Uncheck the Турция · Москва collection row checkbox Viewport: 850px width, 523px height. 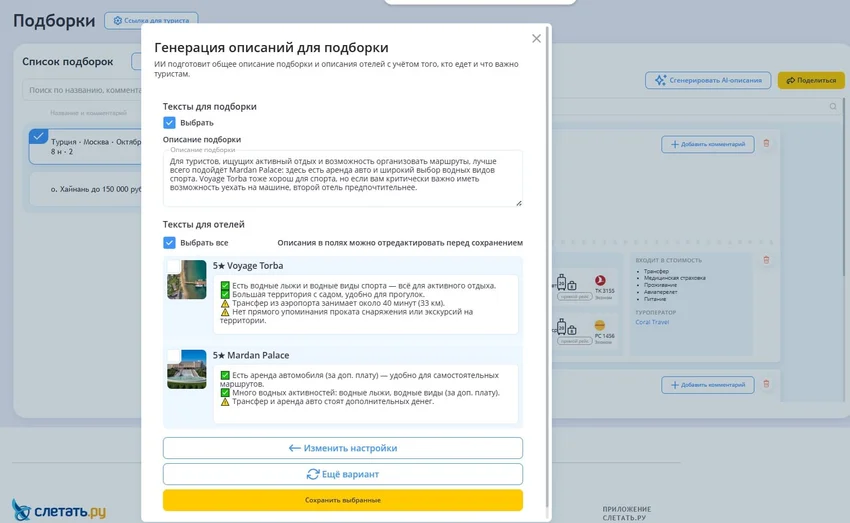tap(38, 137)
